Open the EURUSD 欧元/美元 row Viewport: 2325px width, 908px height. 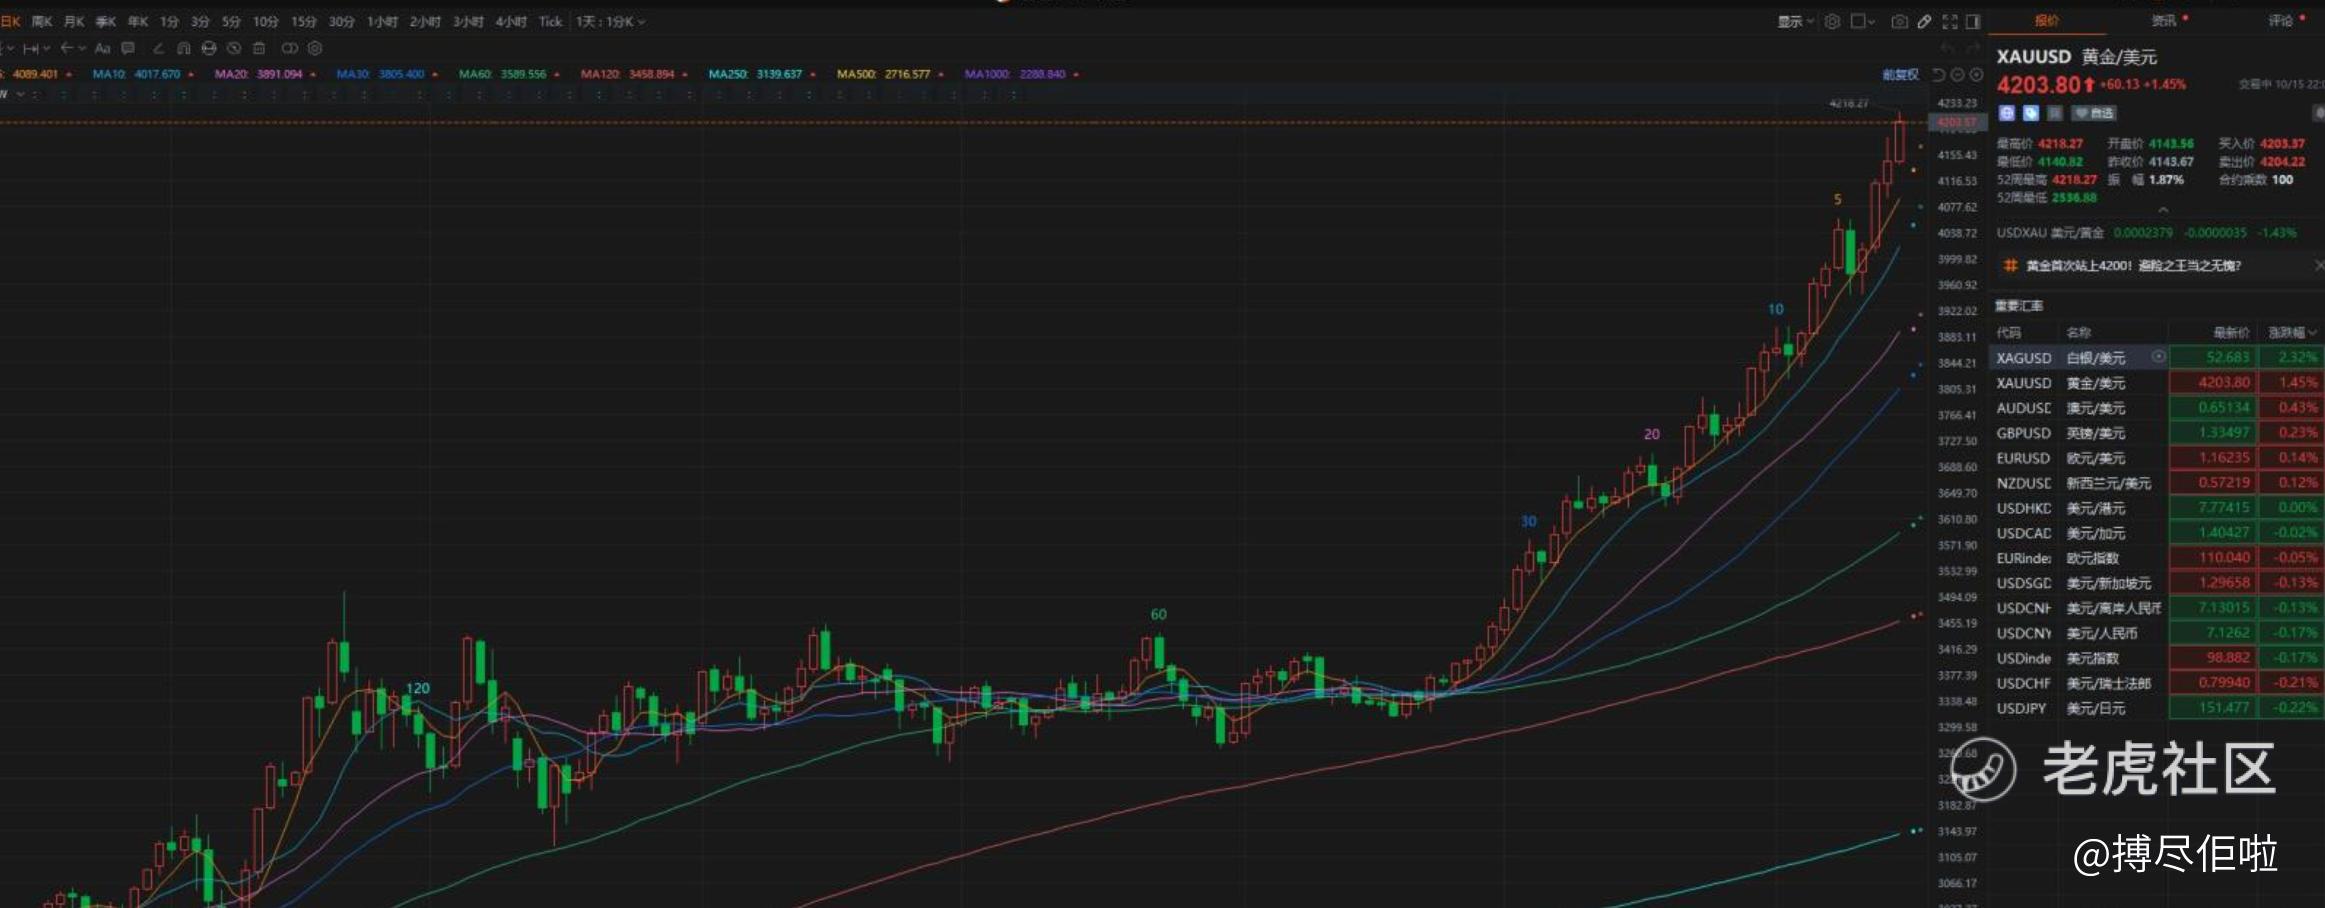2156,458
